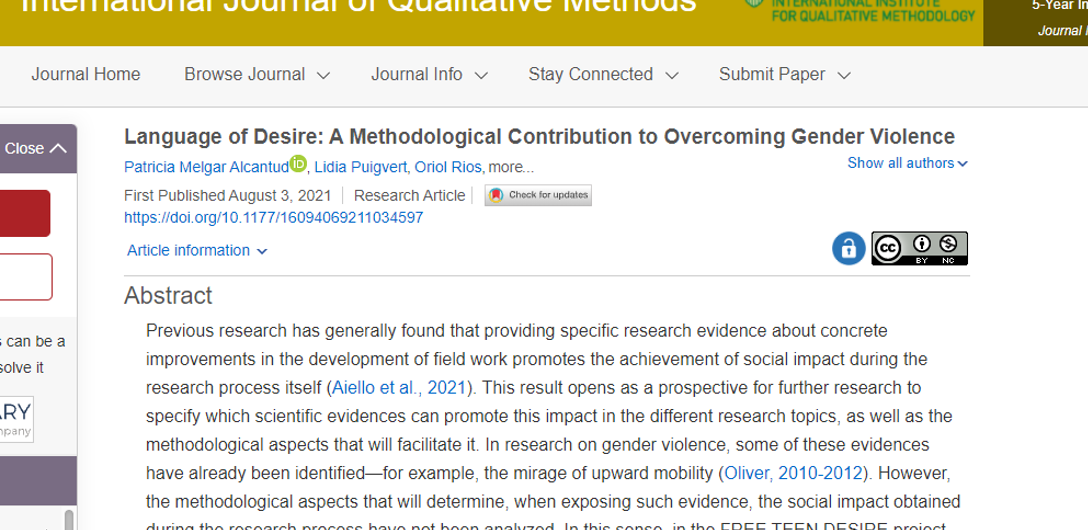Image resolution: width=1088 pixels, height=530 pixels.
Task: Open the Aiello et al., 2021 citation
Action: click(x=399, y=388)
